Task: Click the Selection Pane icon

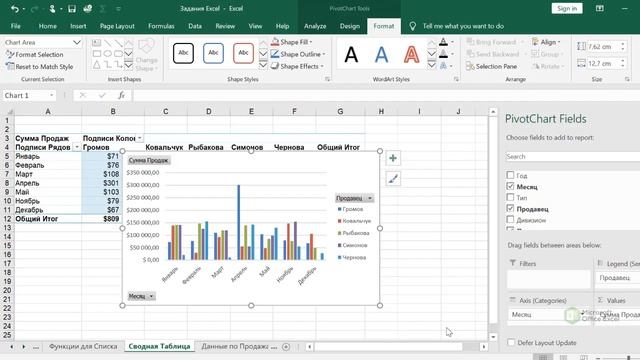Action: 470,66
